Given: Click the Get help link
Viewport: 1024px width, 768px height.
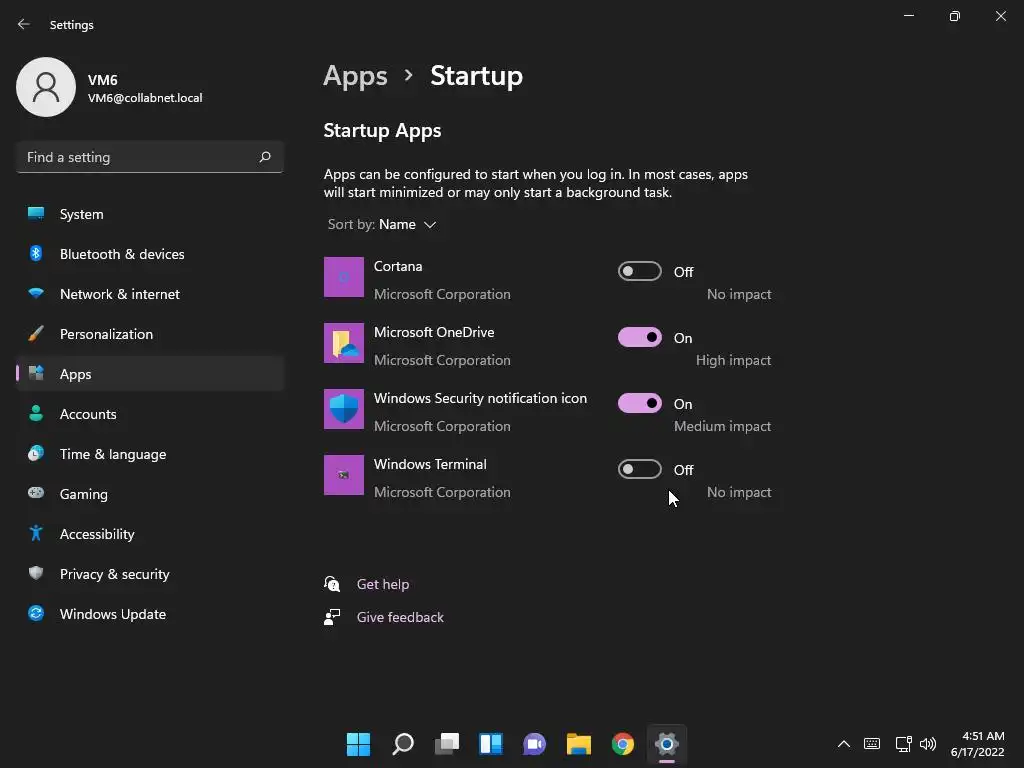Looking at the screenshot, I should 383,584.
